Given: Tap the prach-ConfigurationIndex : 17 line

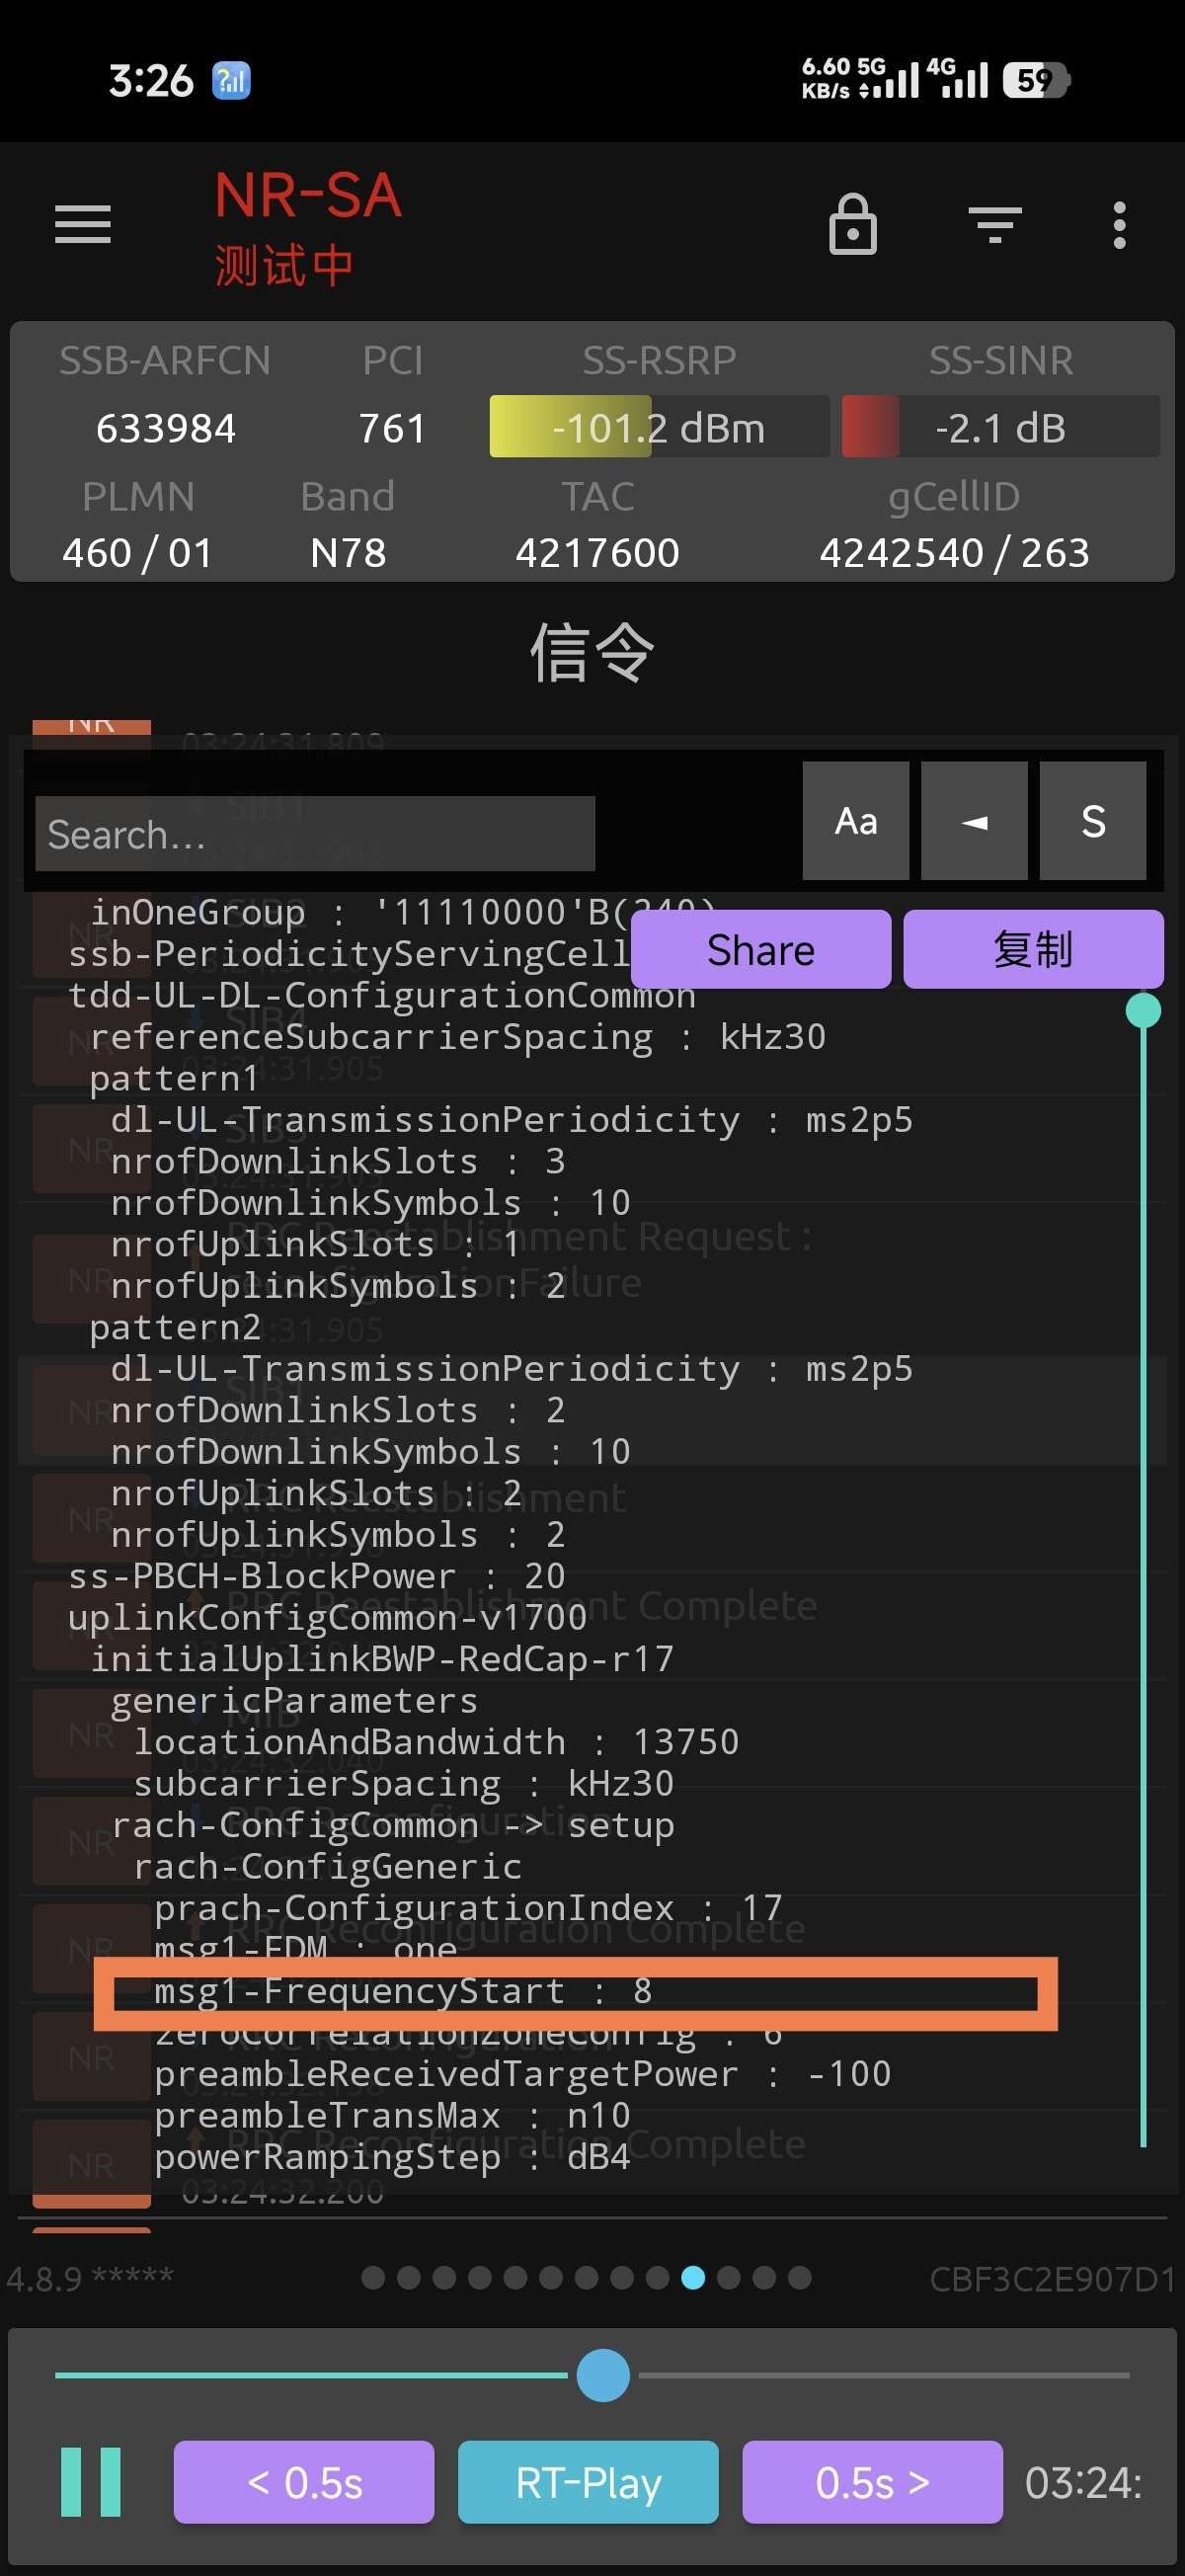Looking at the screenshot, I should [468, 1908].
